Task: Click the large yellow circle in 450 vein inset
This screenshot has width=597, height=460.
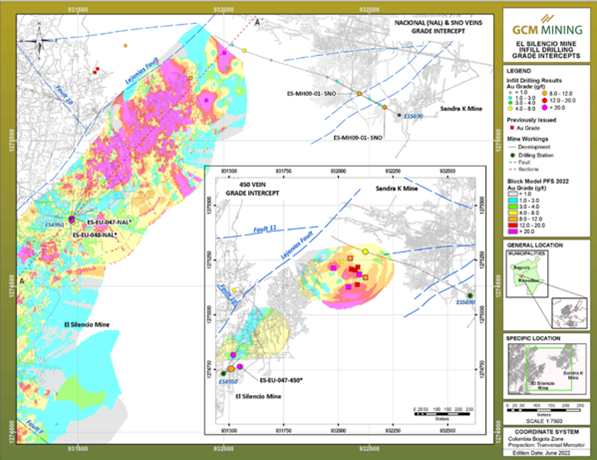Action: [x=365, y=251]
